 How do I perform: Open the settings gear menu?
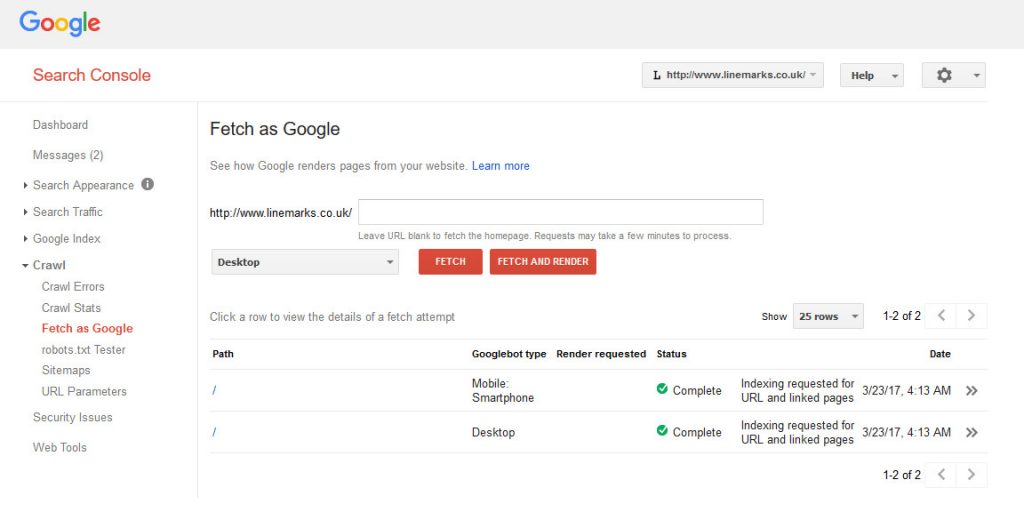pos(953,75)
